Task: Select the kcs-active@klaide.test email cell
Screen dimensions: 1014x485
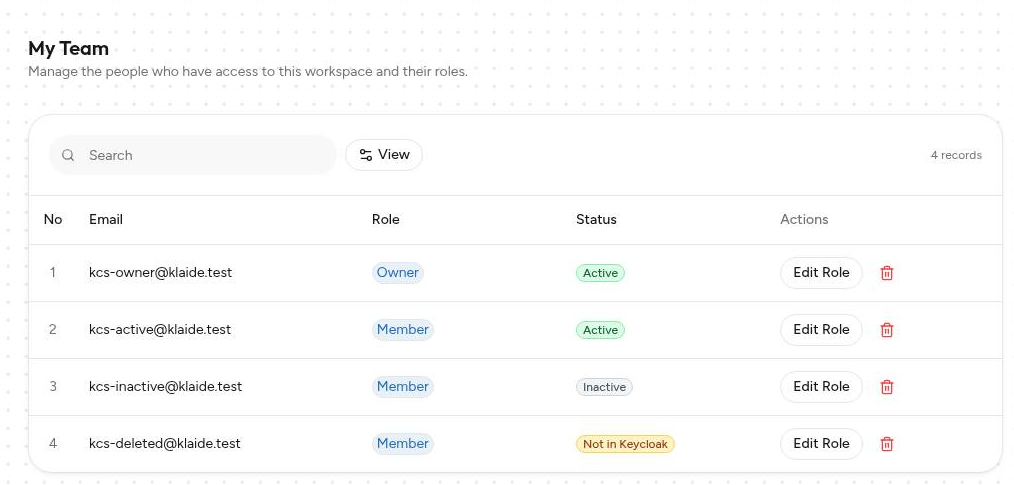Action: coord(160,330)
